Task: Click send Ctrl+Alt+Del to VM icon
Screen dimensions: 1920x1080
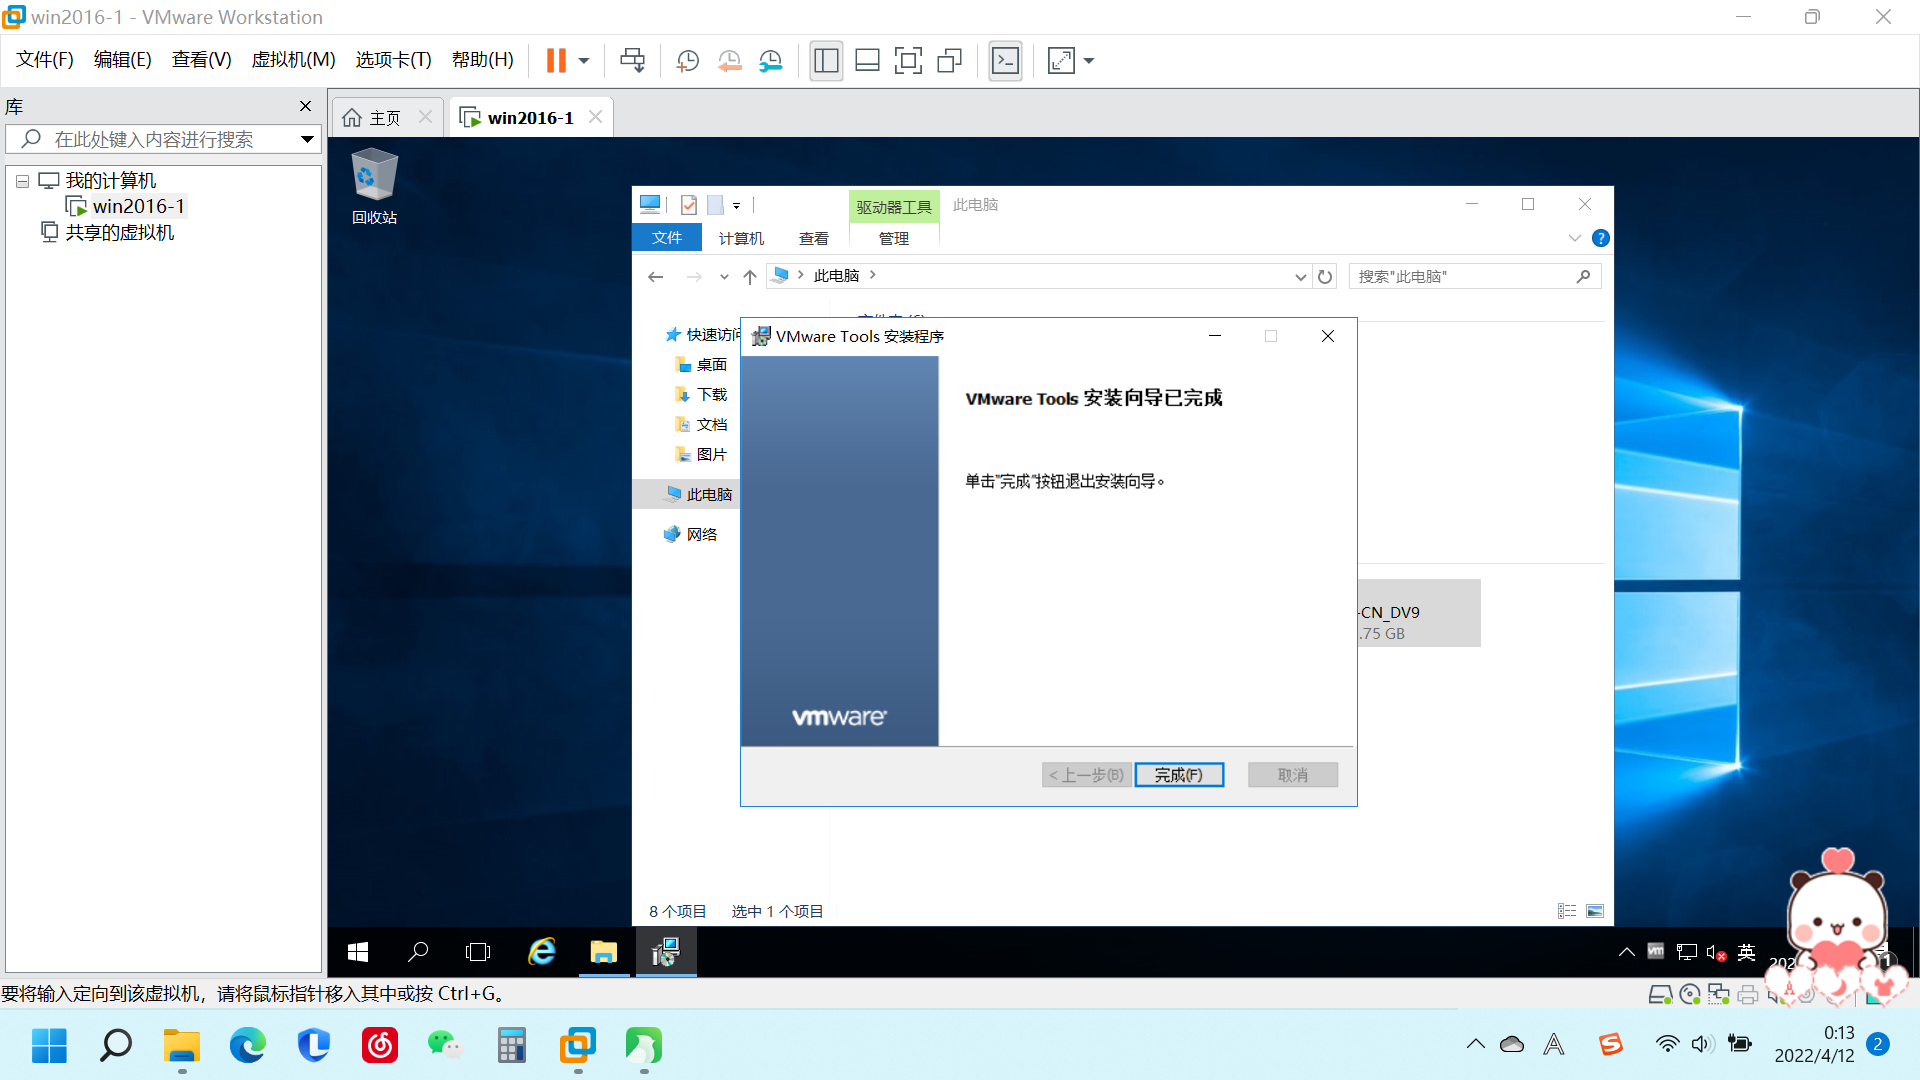Action: click(x=632, y=61)
